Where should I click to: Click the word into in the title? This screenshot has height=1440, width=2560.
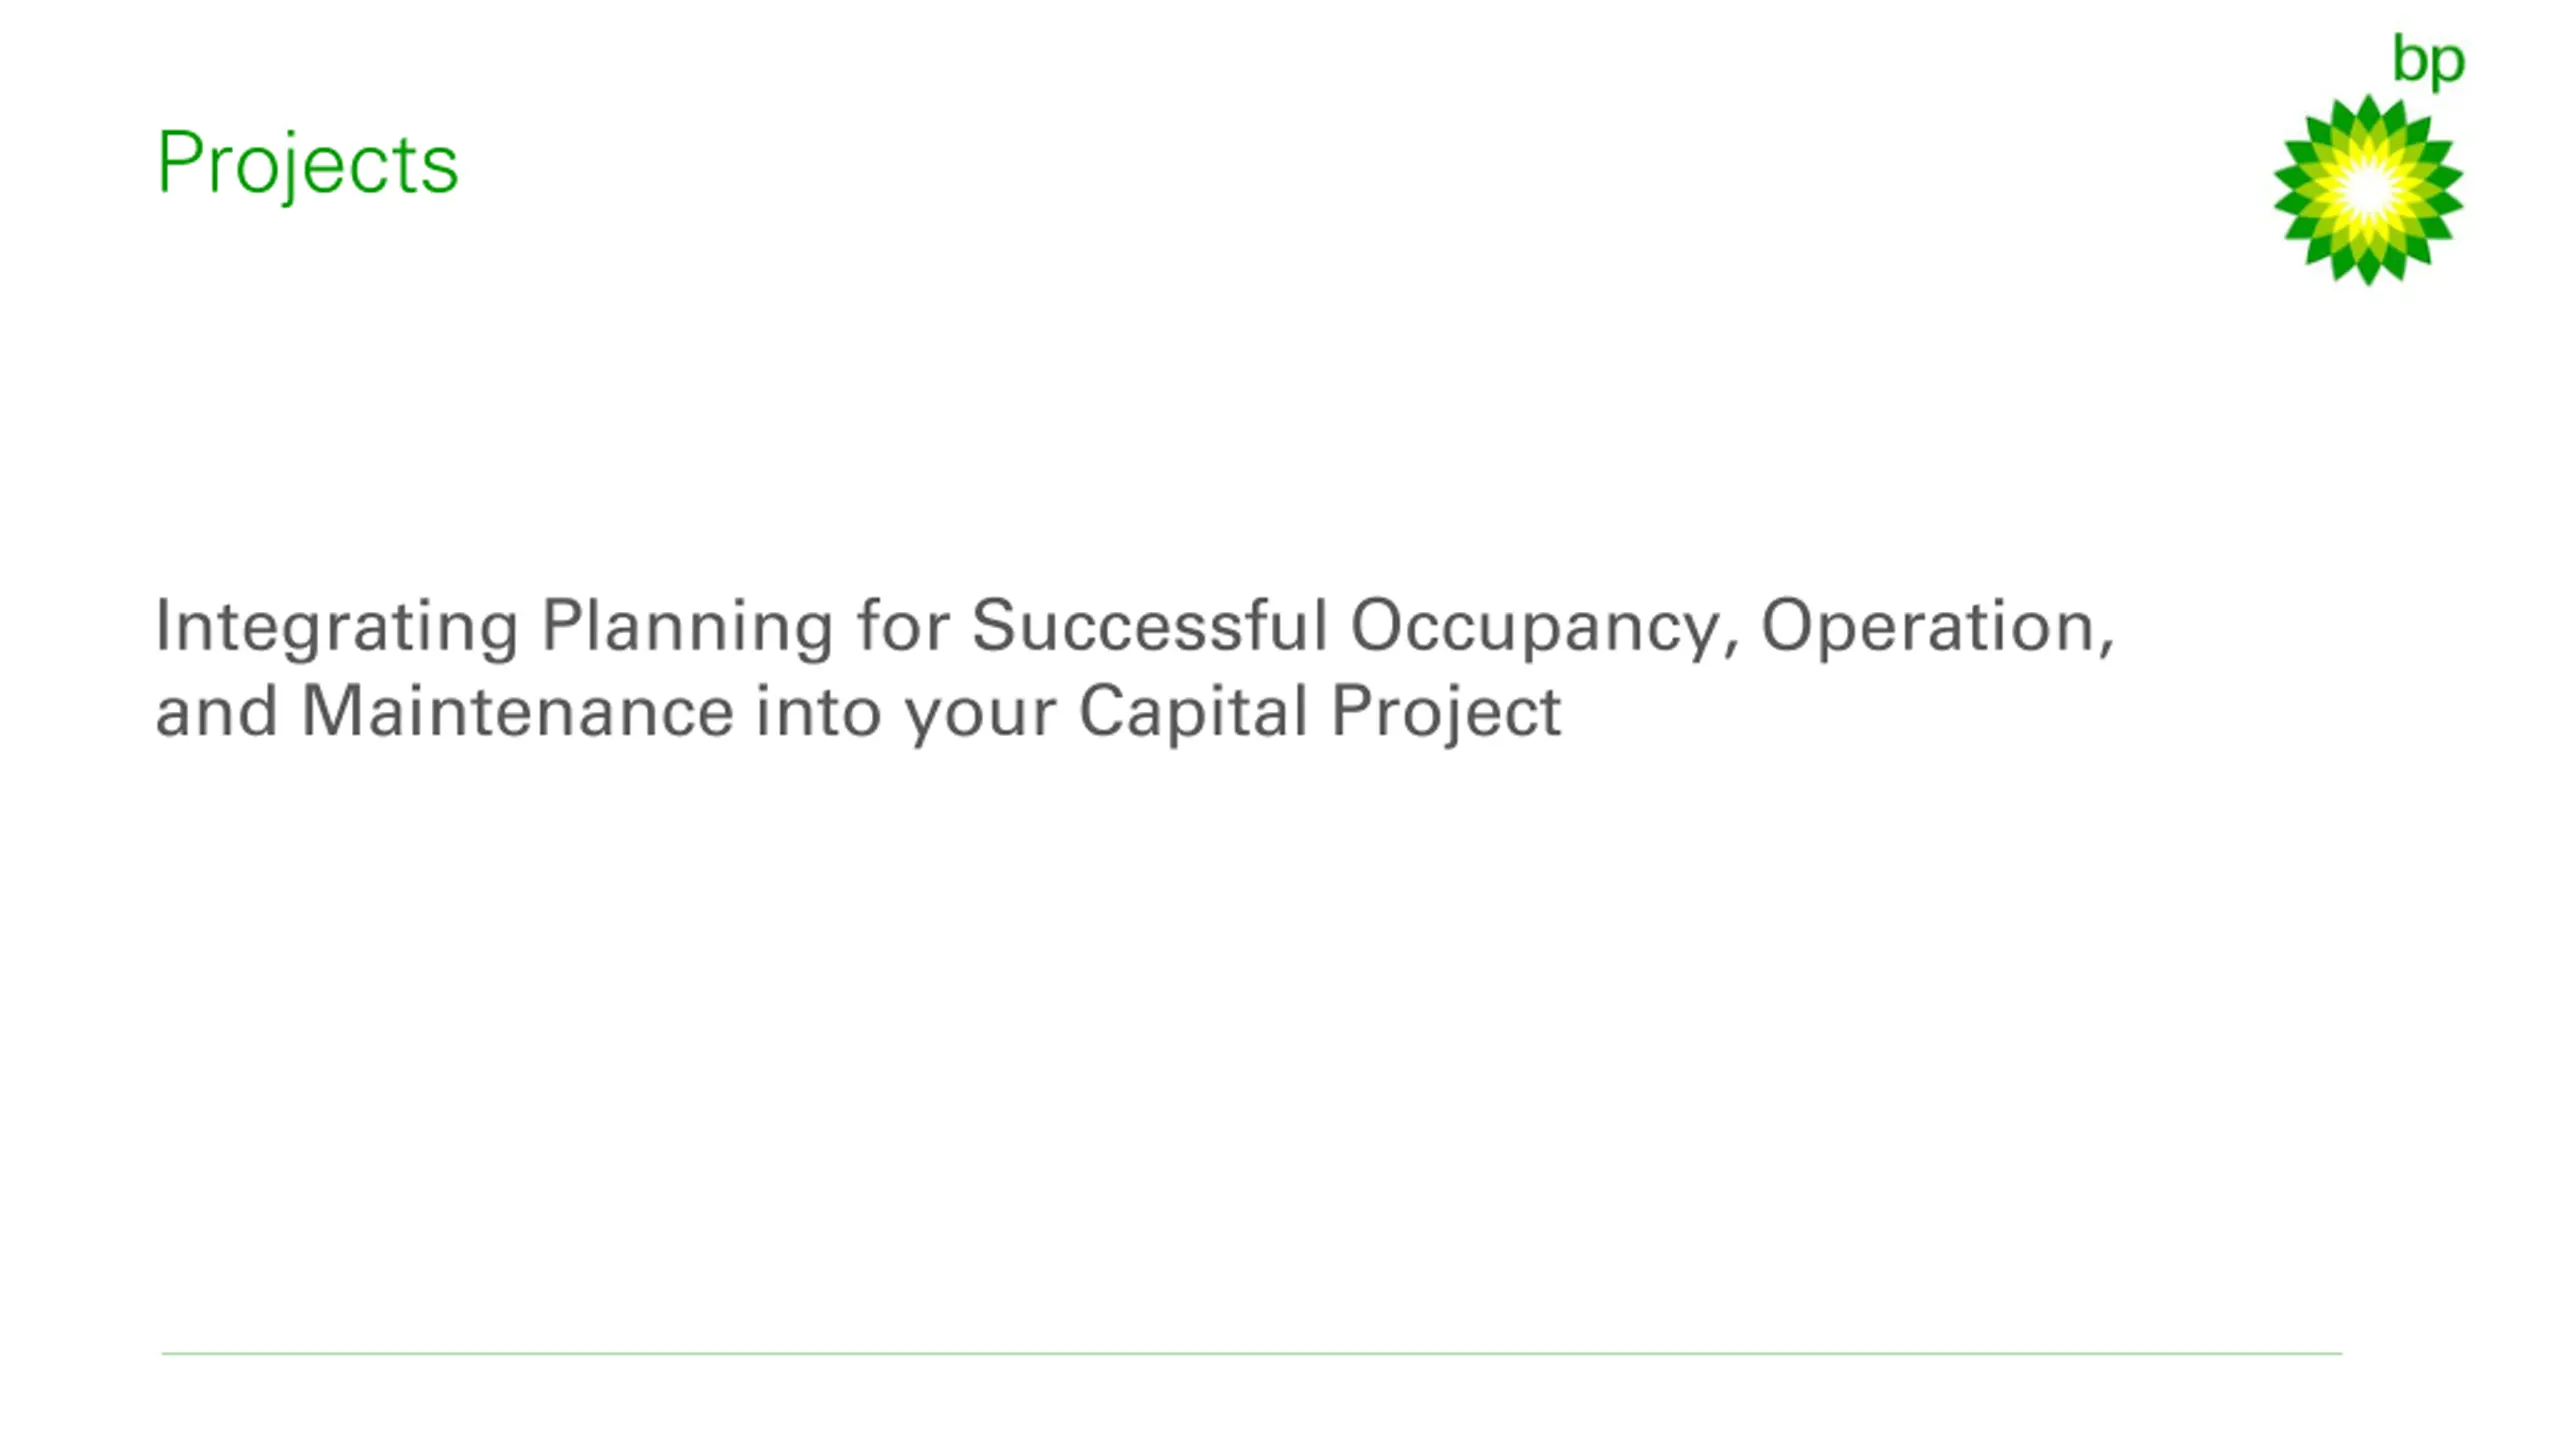pyautogui.click(x=819, y=712)
